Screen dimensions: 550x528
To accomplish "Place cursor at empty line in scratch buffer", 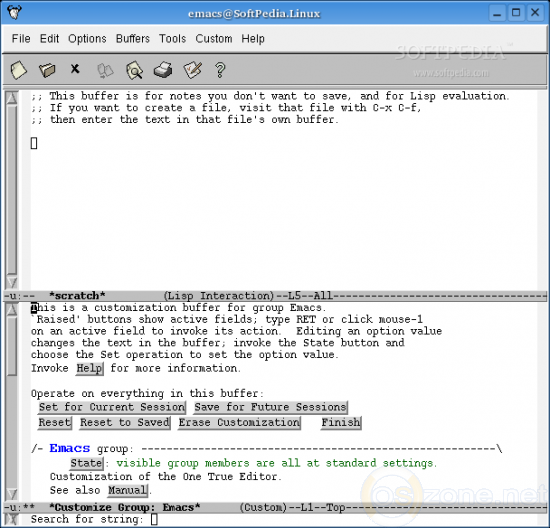I will tap(34, 143).
